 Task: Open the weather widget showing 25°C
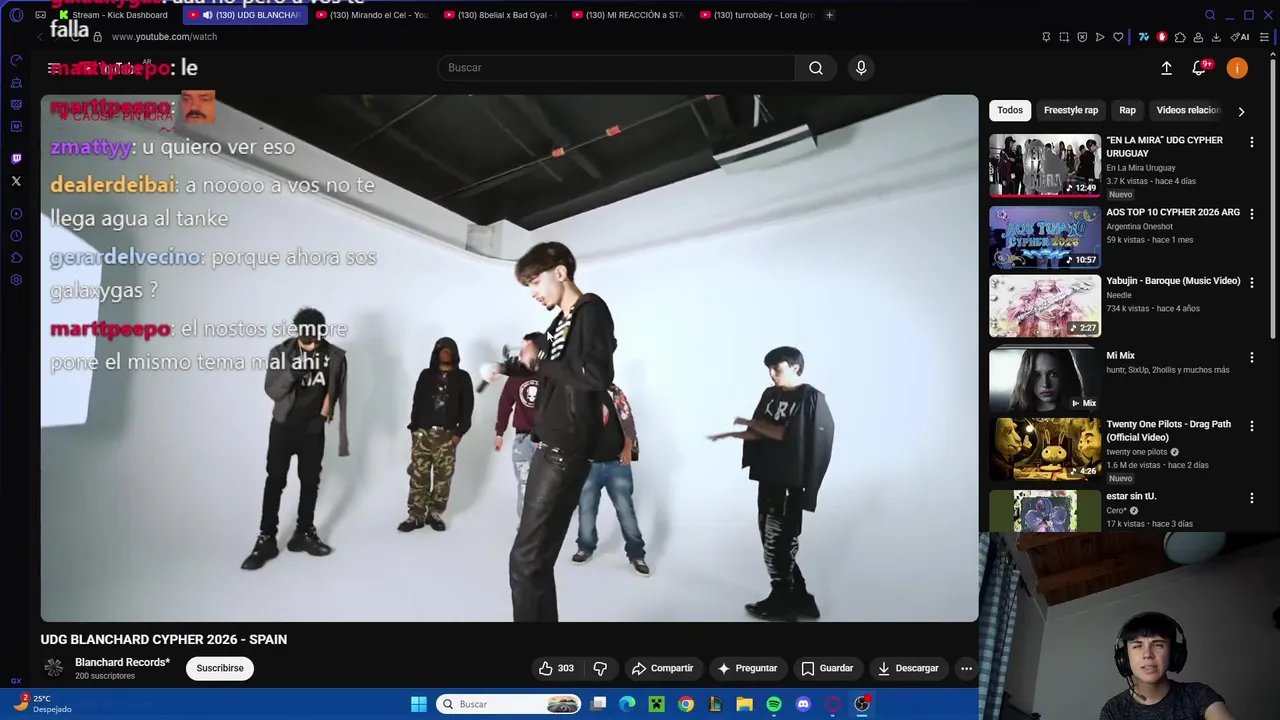coord(42,704)
